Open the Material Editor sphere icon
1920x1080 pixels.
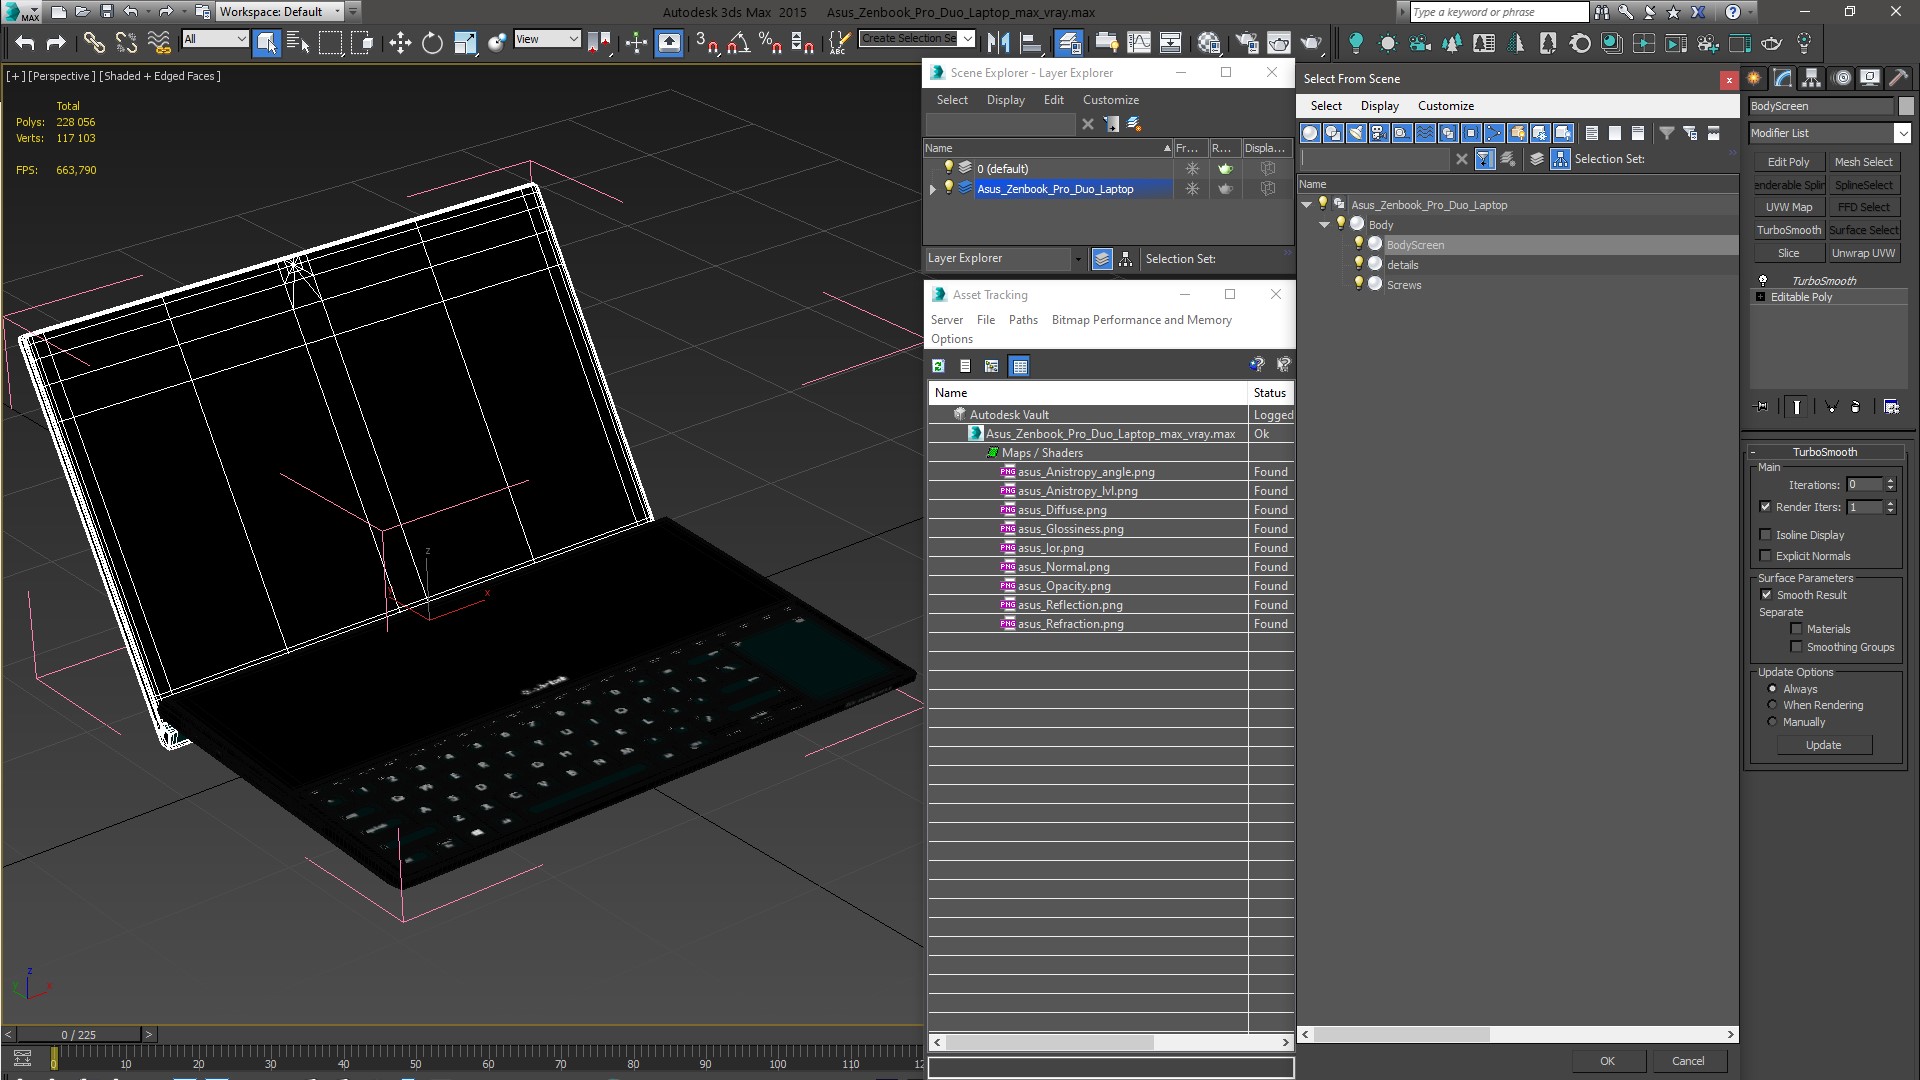coord(1209,42)
